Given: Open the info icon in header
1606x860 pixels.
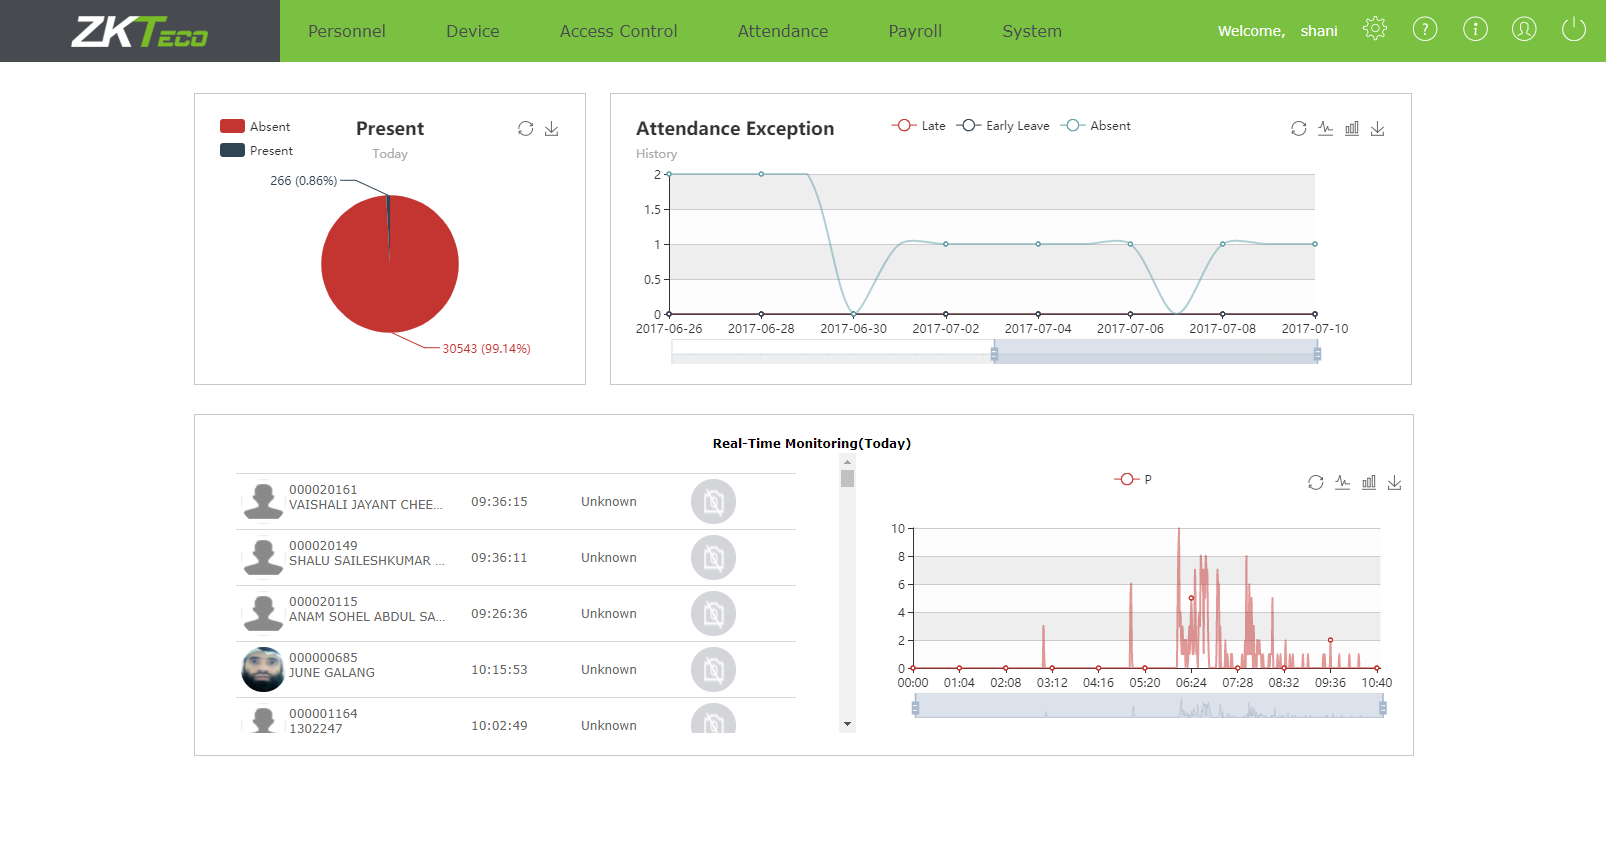Looking at the screenshot, I should [x=1475, y=29].
